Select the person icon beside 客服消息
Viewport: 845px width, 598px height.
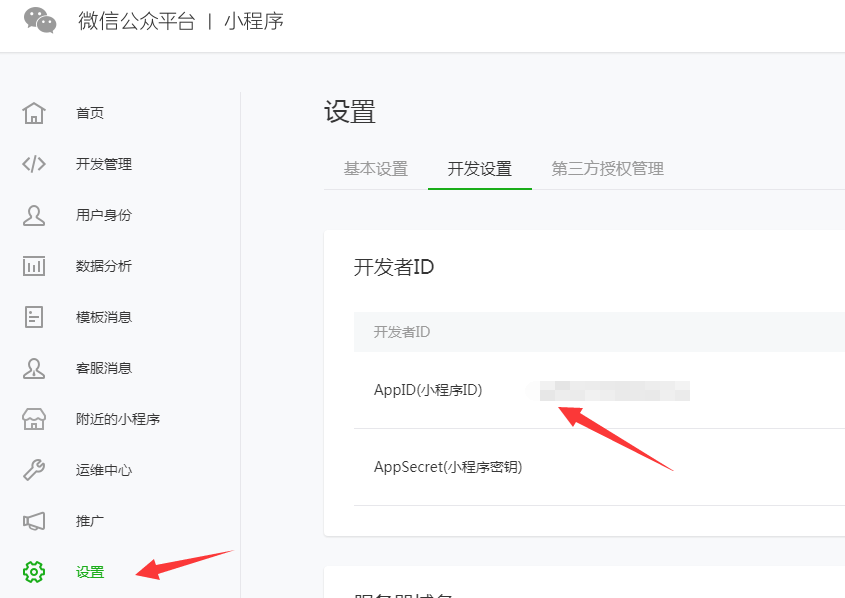[x=34, y=368]
